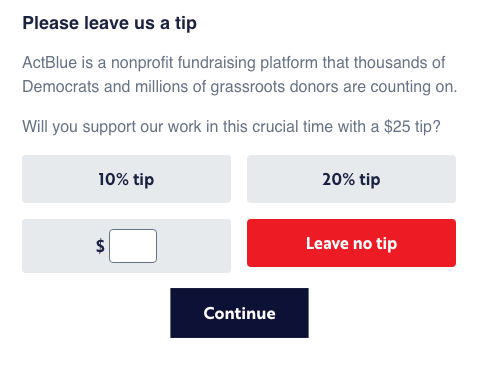Click the 'Please leave us a tip' heading
This screenshot has width=478, height=367.
click(109, 23)
